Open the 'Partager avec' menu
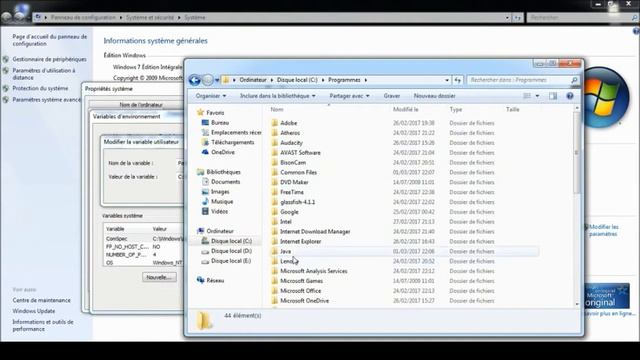The image size is (640, 360). (x=349, y=96)
